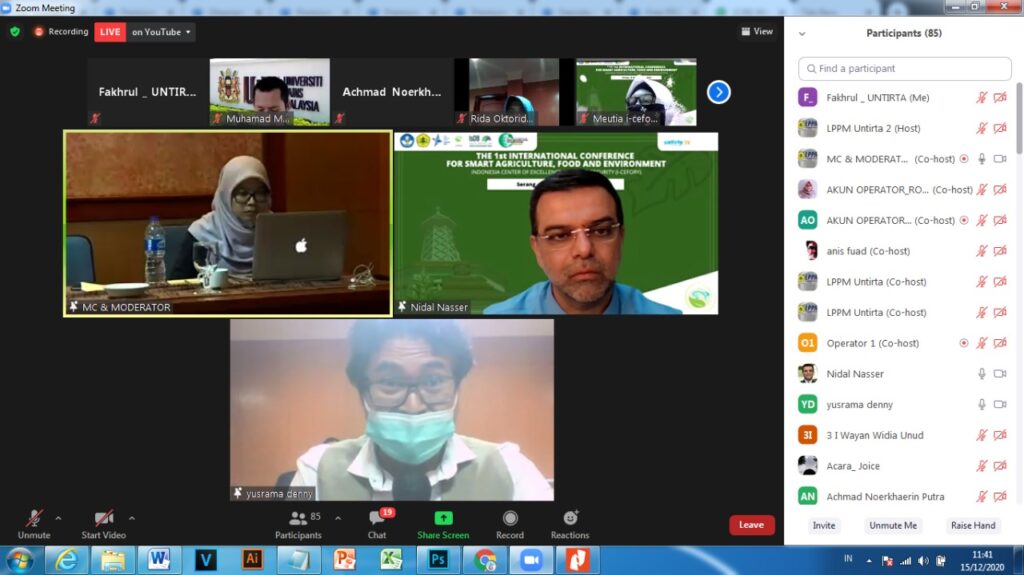Open Windows Start menu
Screen dimensions: 1024x575
point(20,560)
